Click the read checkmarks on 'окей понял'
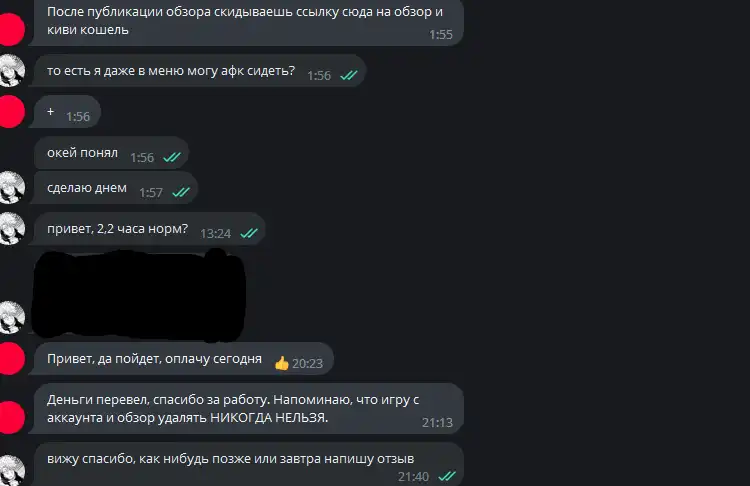The width and height of the screenshot is (750, 486). 172,157
